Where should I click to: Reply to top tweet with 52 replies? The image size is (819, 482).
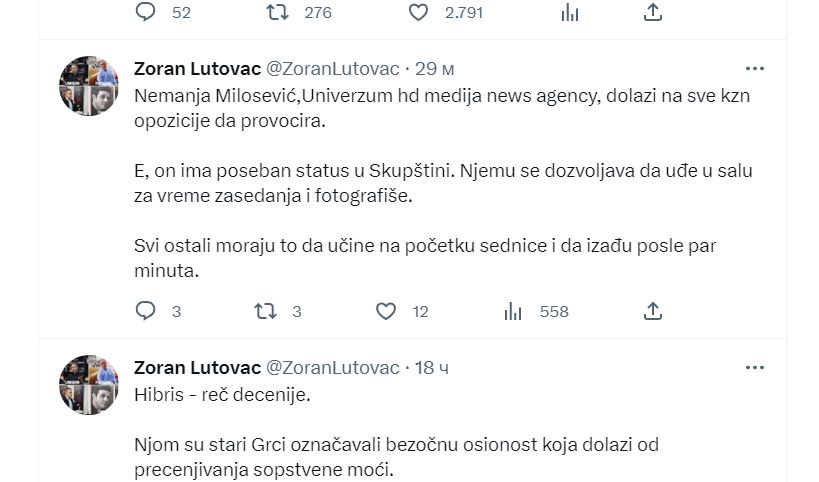[146, 12]
